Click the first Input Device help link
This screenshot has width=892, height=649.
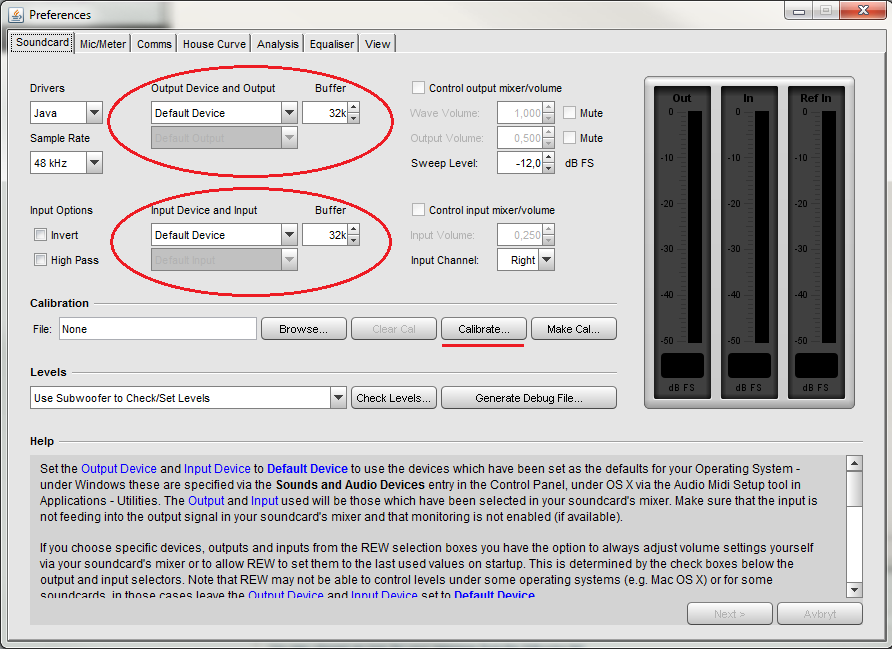[217, 469]
